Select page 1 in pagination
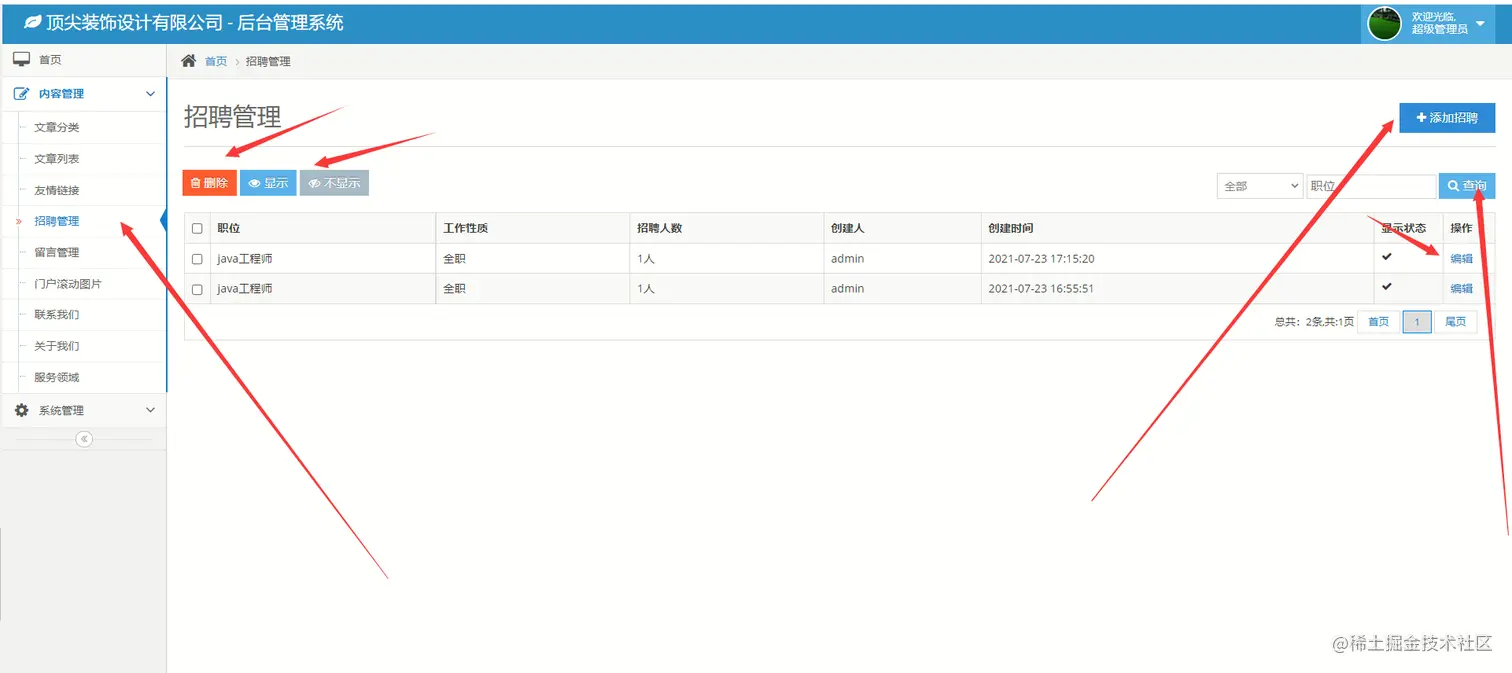 pos(1417,322)
